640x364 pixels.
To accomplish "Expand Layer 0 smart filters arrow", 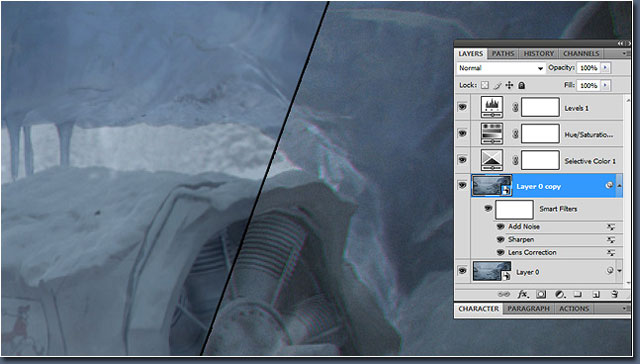I will pos(619,271).
